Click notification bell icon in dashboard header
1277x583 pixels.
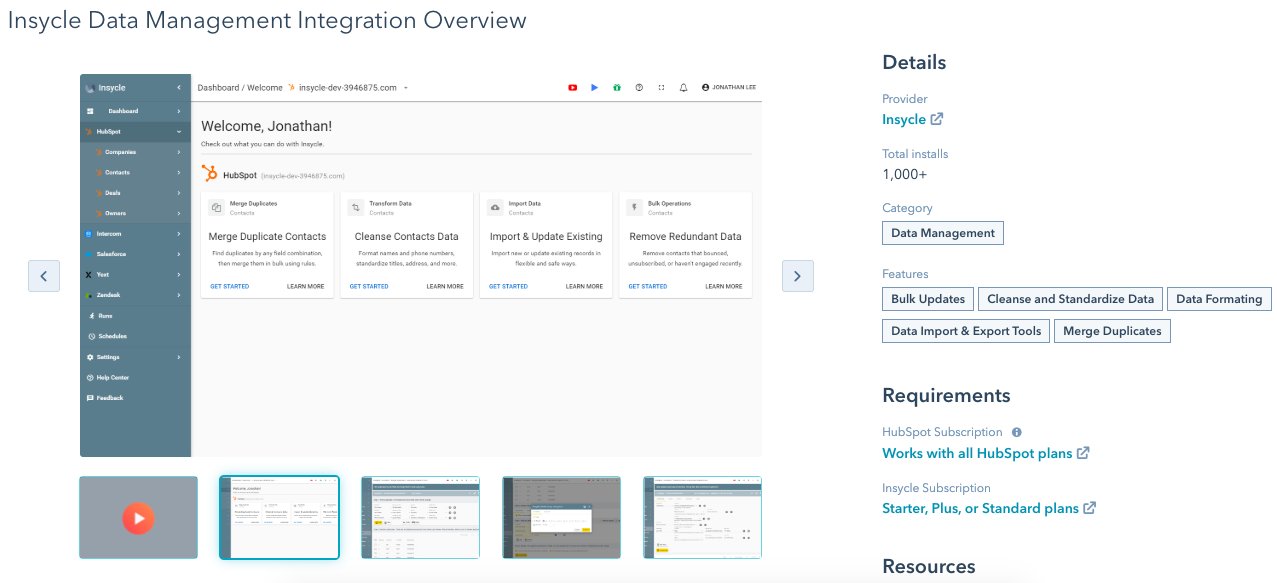click(684, 88)
